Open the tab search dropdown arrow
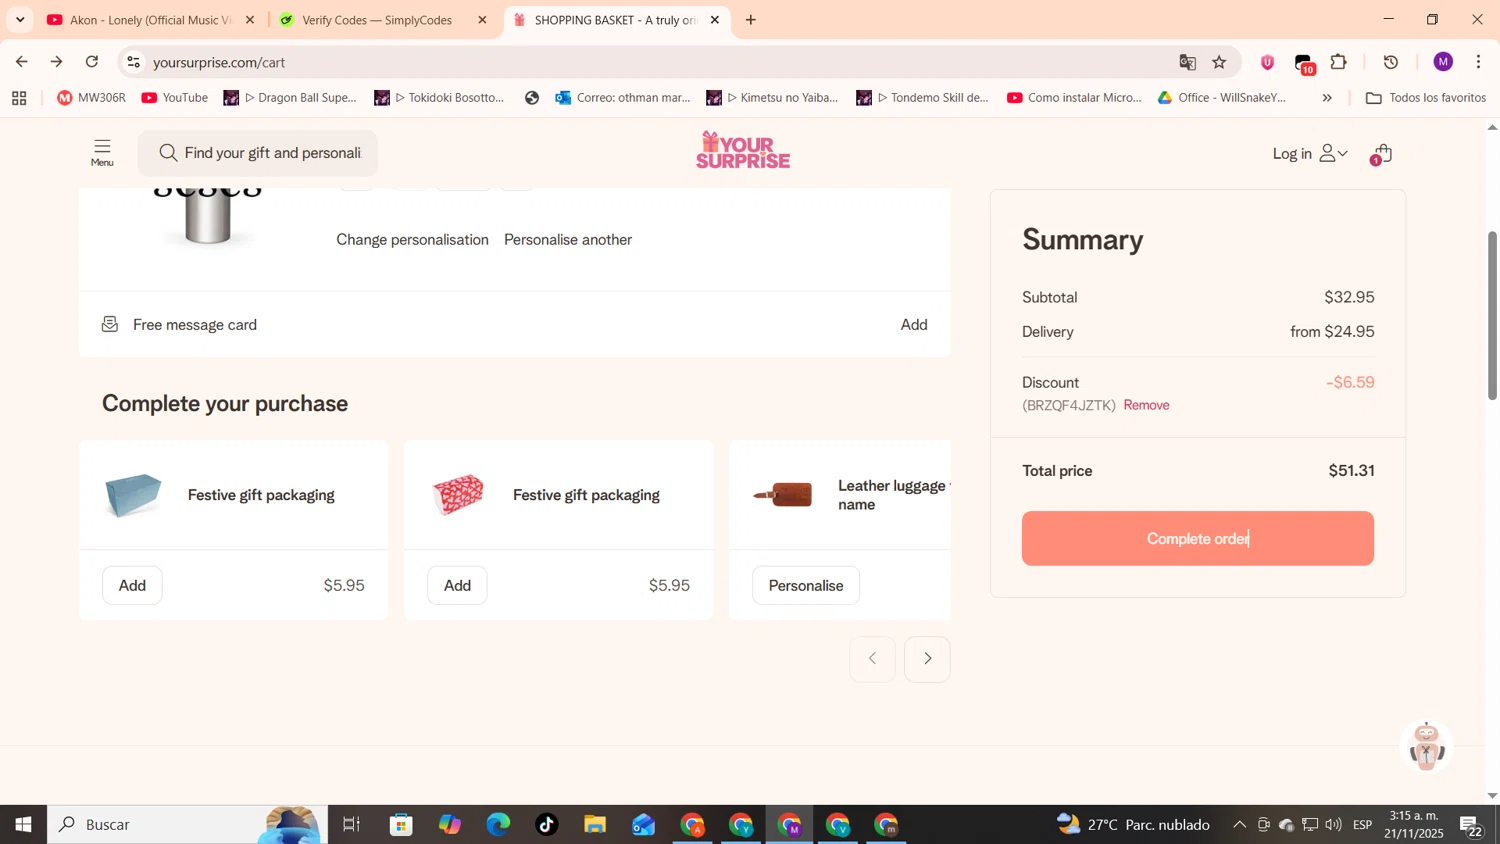 (x=20, y=20)
